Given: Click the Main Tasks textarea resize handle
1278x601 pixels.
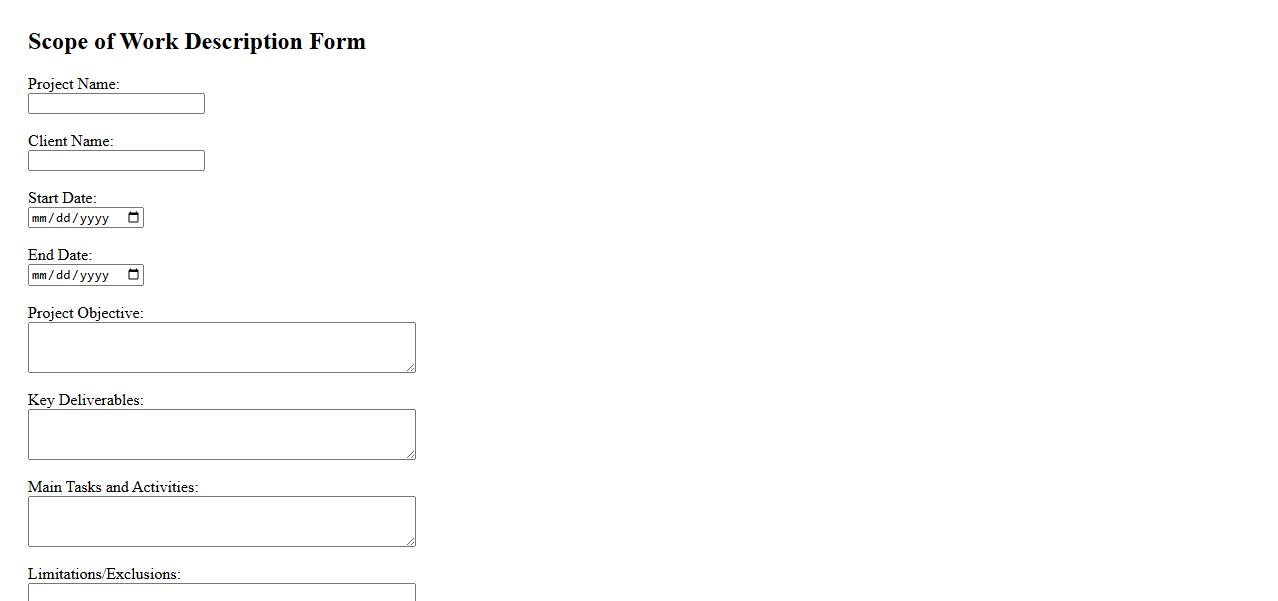Looking at the screenshot, I should [410, 541].
